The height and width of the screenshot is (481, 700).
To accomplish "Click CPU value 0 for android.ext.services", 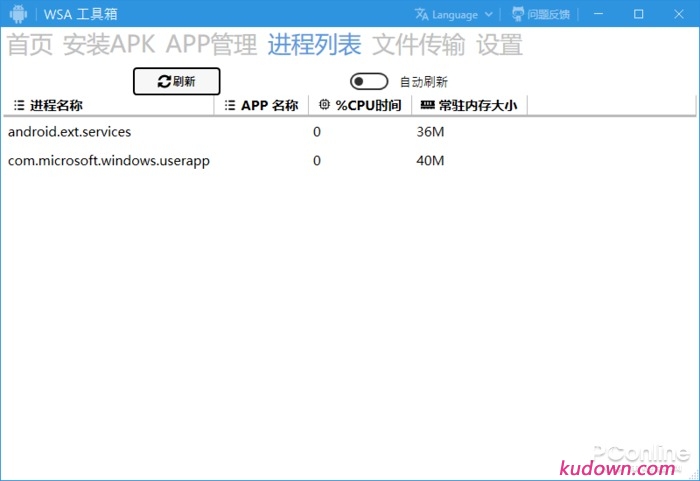I will (317, 132).
